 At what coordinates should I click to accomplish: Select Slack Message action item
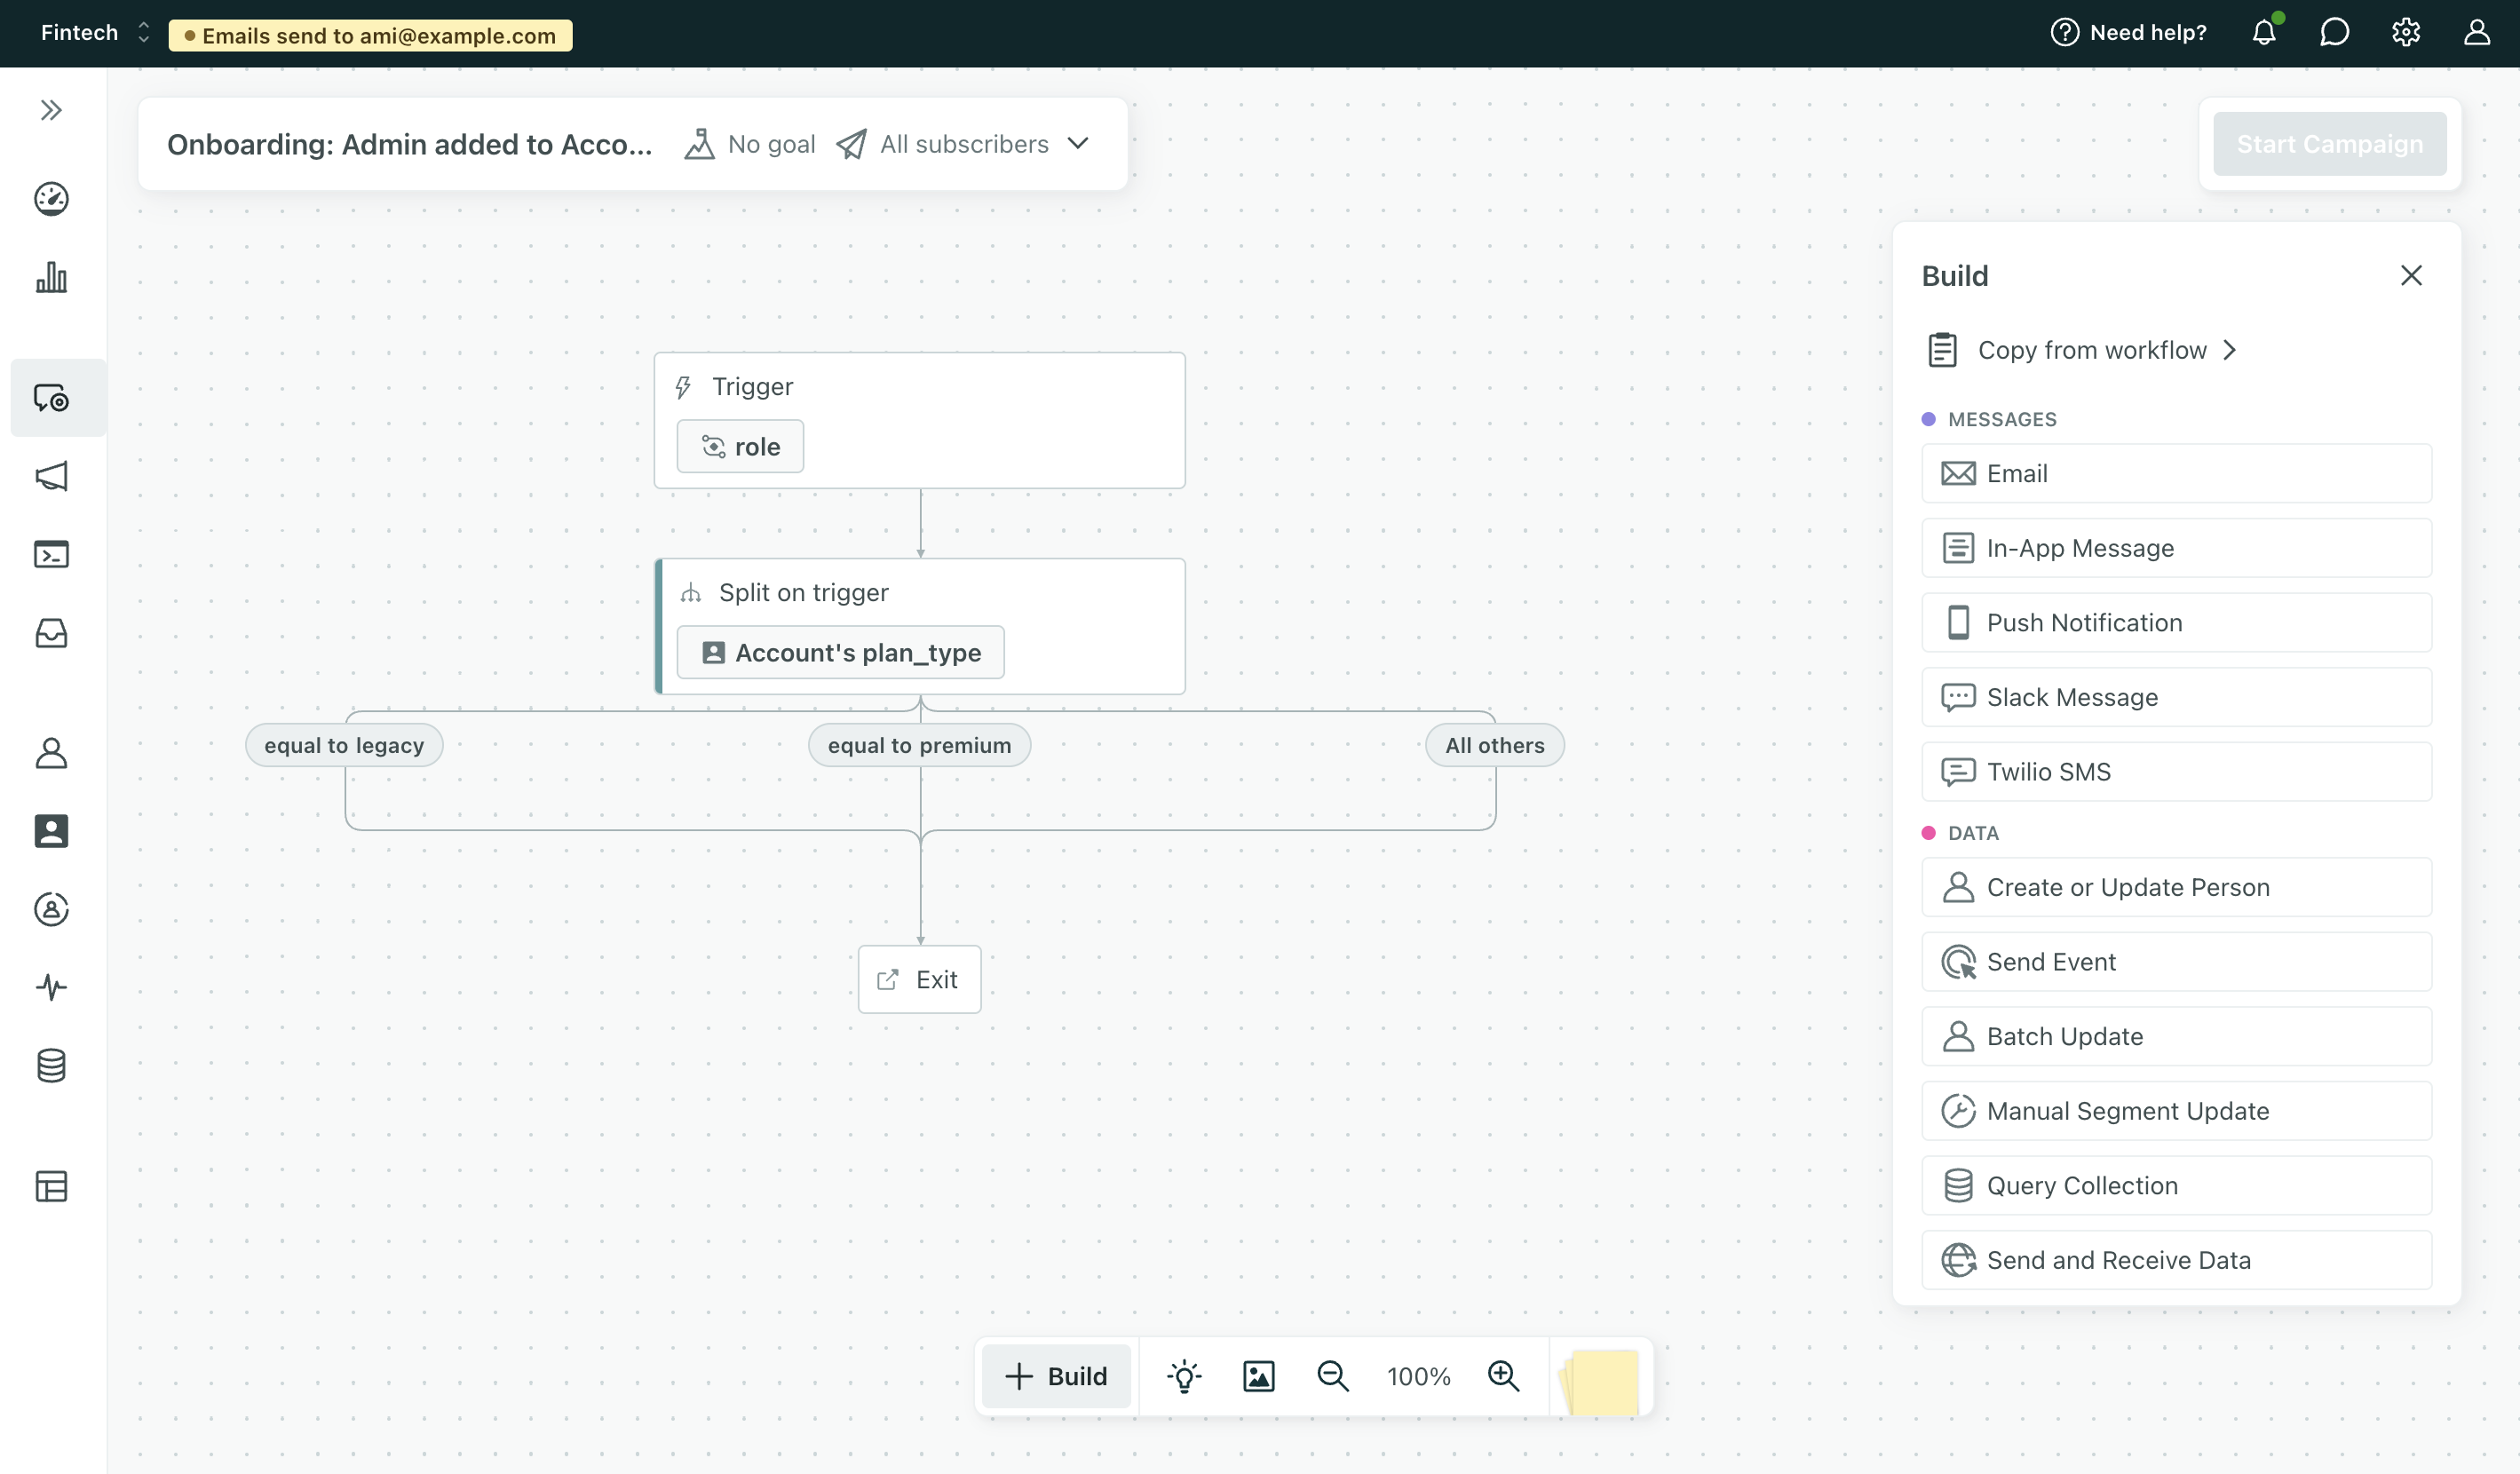coord(2176,697)
